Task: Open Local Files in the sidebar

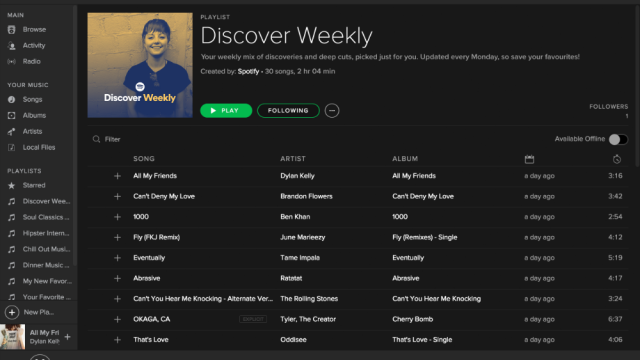Action: point(39,147)
